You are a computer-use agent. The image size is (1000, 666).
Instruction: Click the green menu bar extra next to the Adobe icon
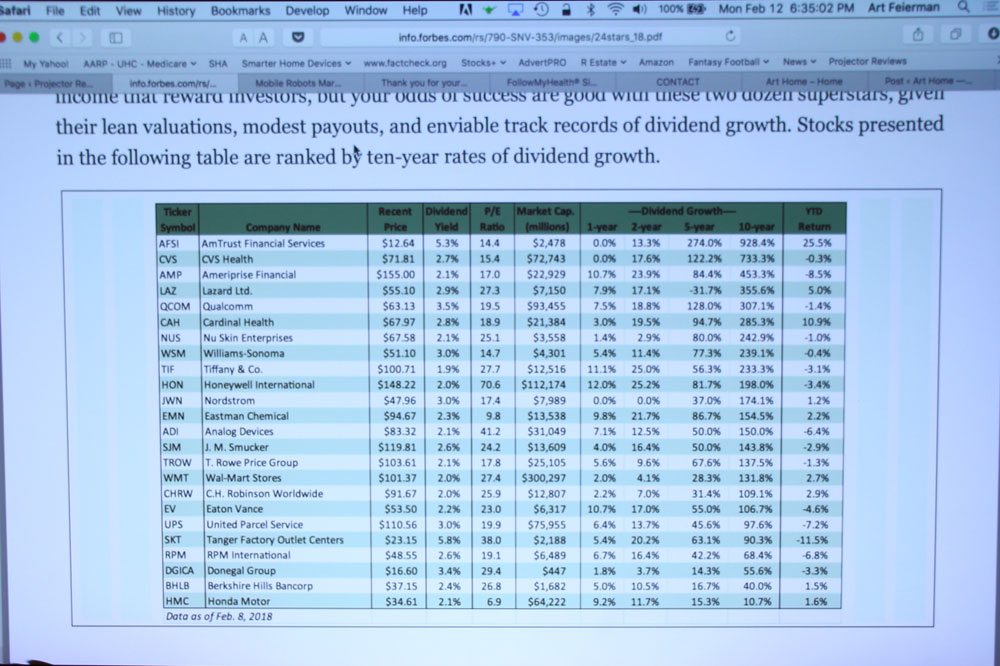(490, 10)
